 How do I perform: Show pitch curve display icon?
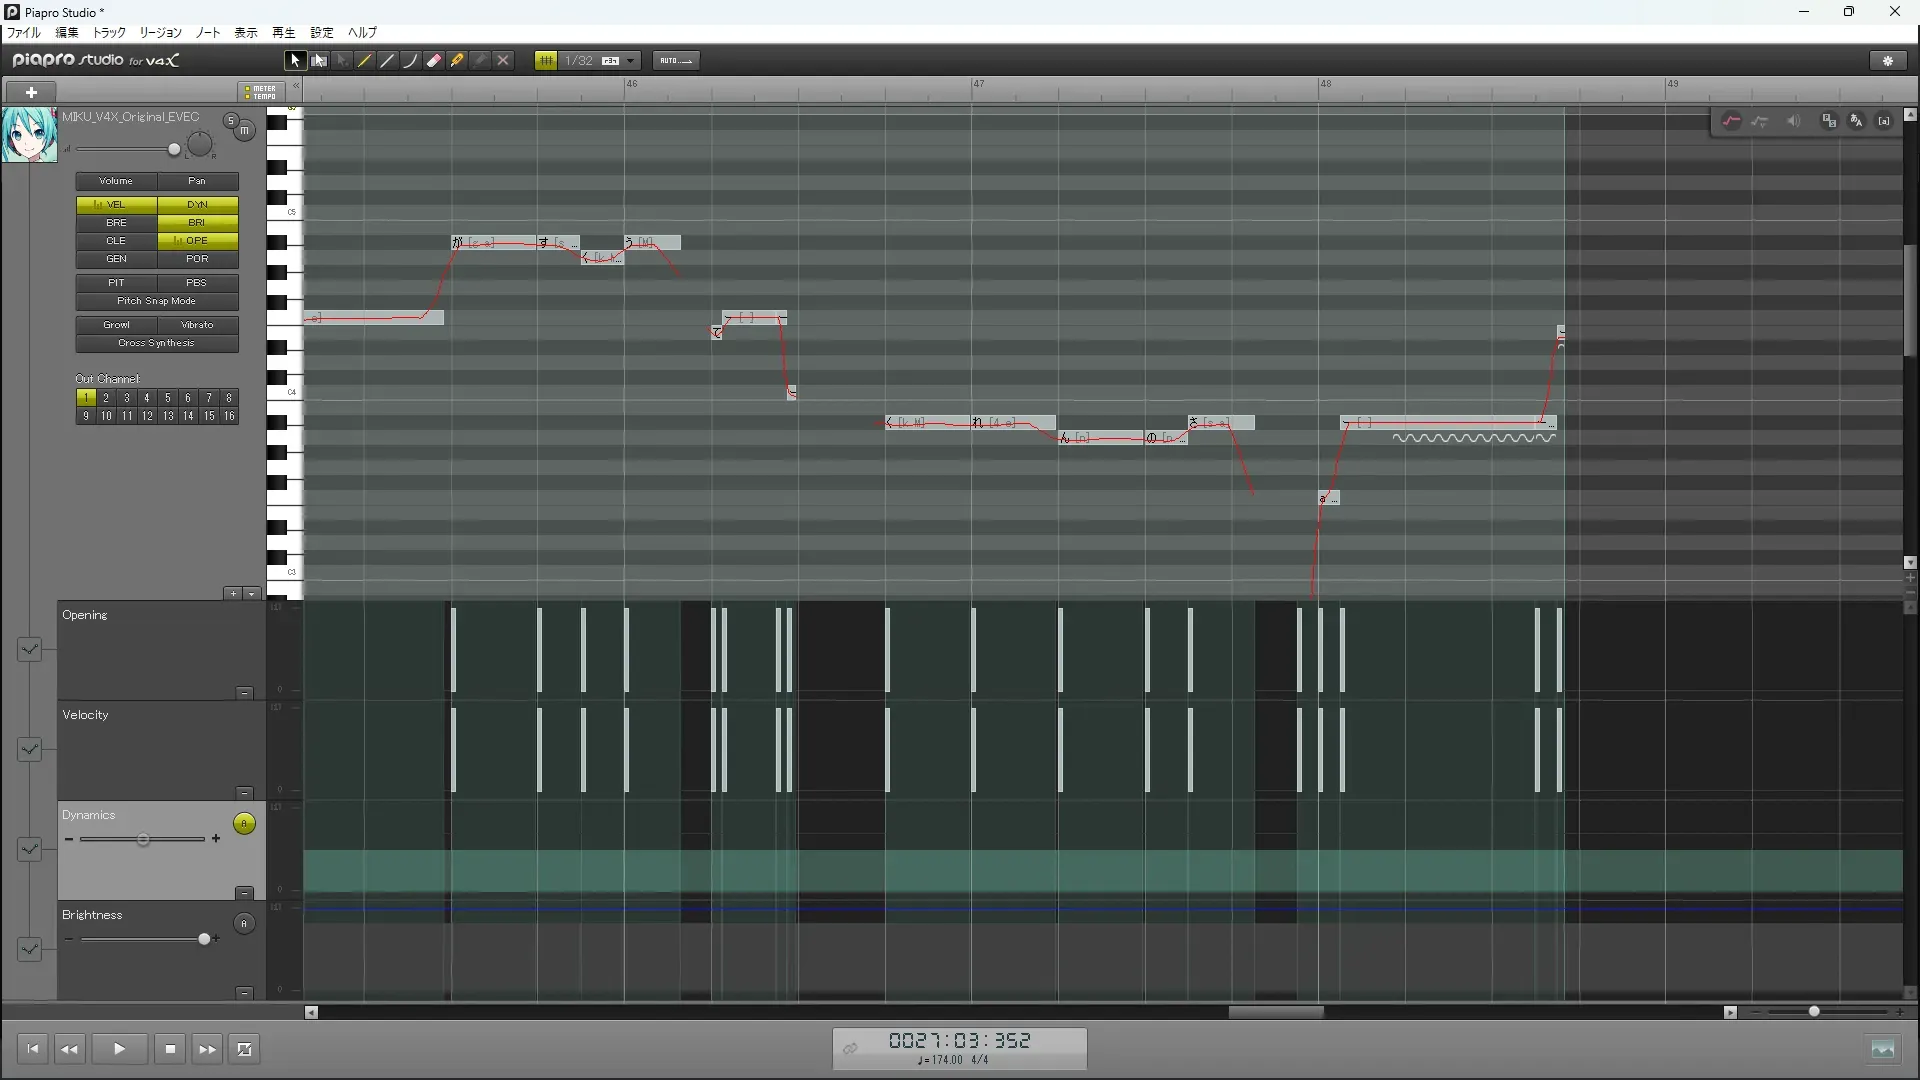click(1731, 121)
